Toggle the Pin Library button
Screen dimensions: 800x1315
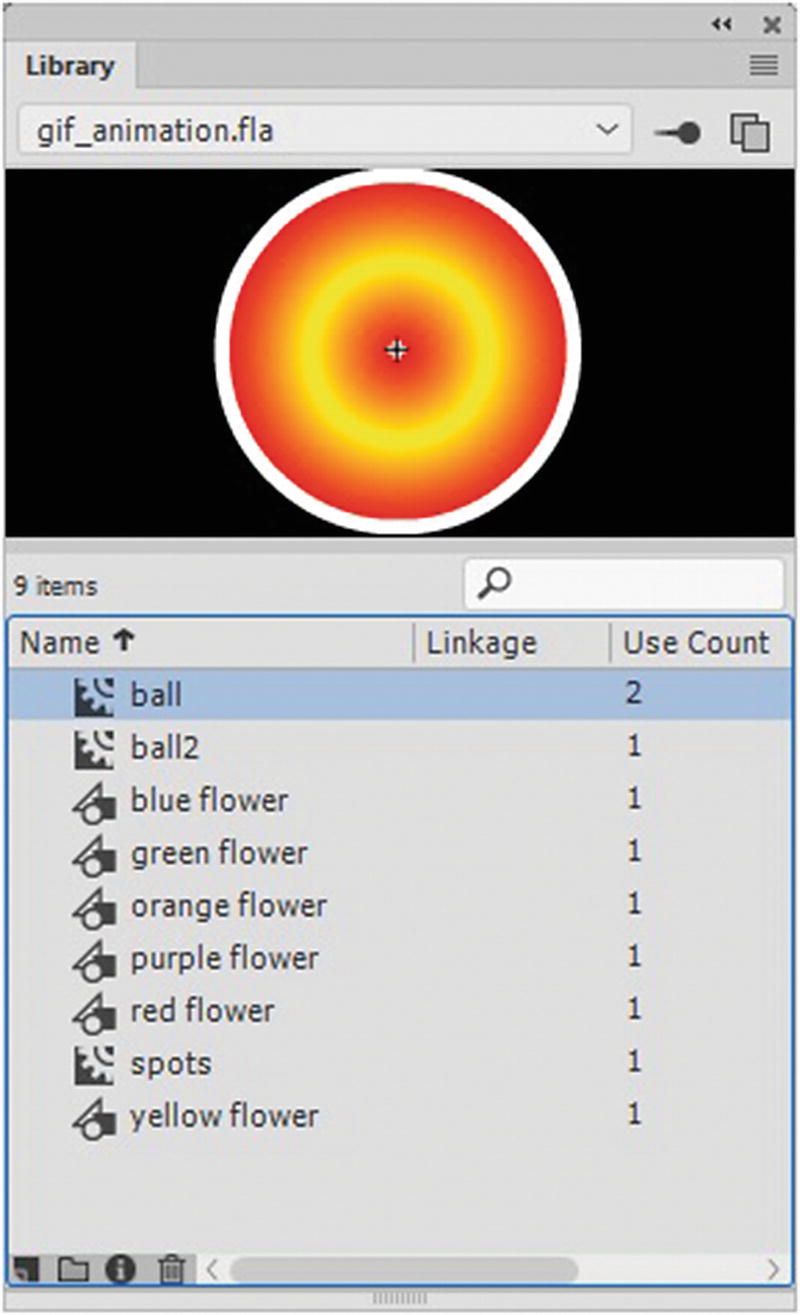(x=676, y=131)
